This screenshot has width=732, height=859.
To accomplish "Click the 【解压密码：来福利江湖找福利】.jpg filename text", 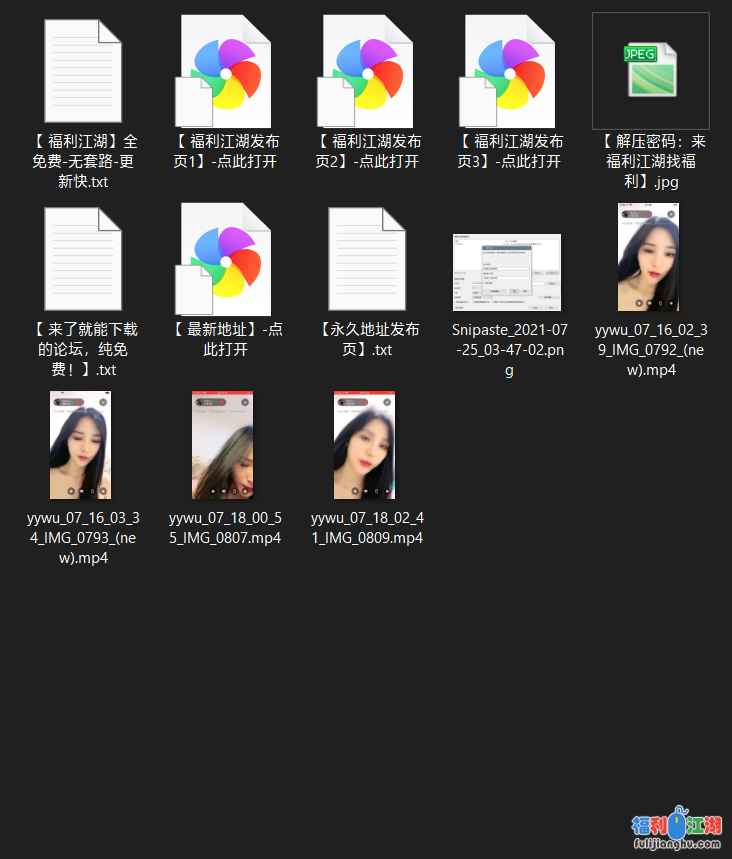I will click(651, 162).
